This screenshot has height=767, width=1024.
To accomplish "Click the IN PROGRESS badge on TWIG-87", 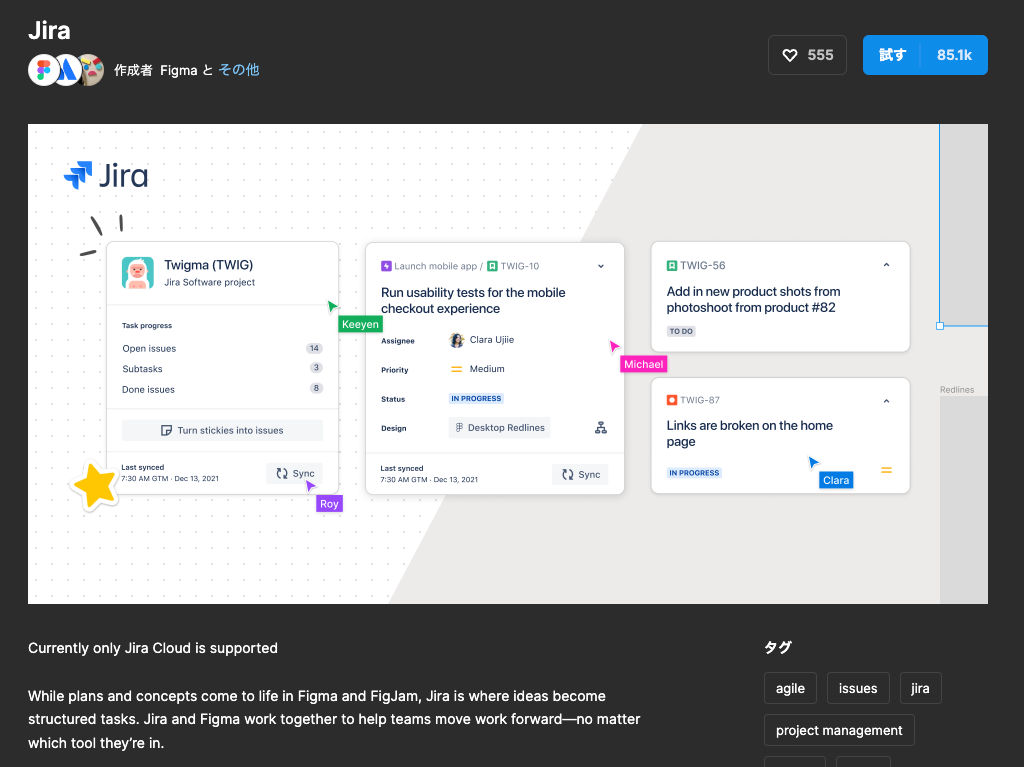I will [694, 473].
